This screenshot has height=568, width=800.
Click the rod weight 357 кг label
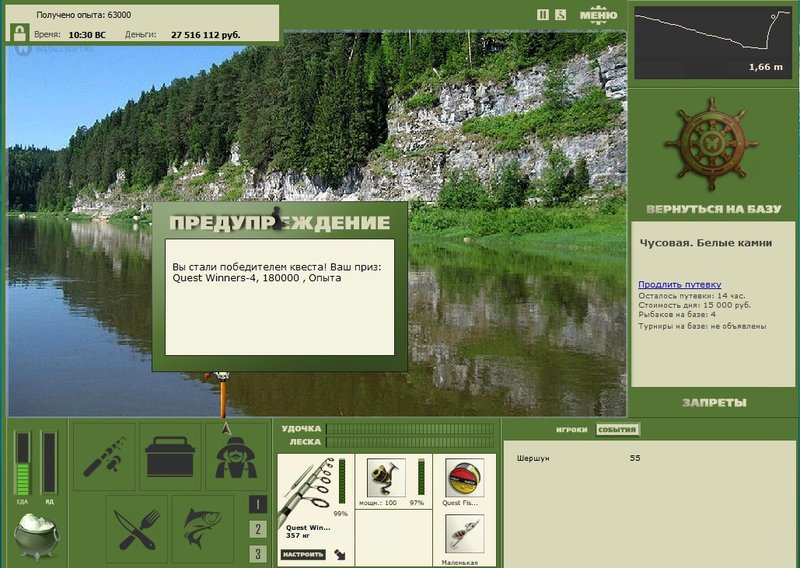[298, 535]
